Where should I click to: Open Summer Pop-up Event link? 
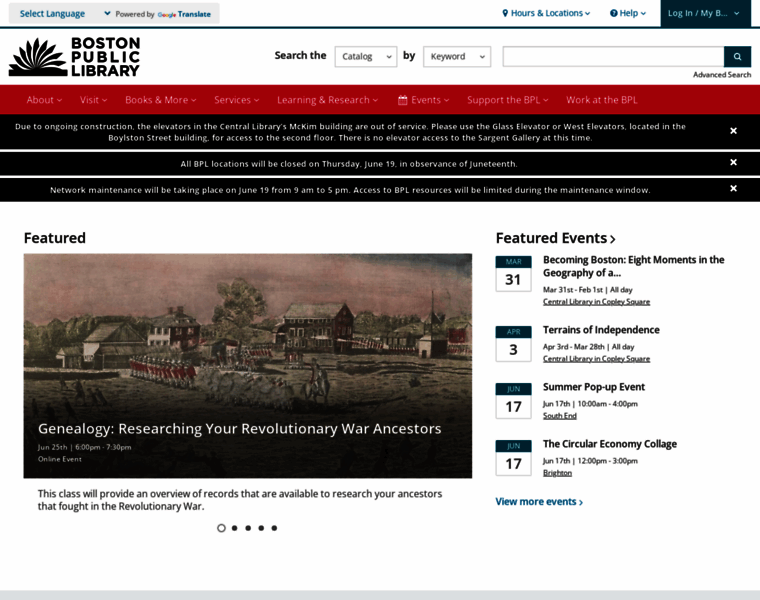[594, 387]
